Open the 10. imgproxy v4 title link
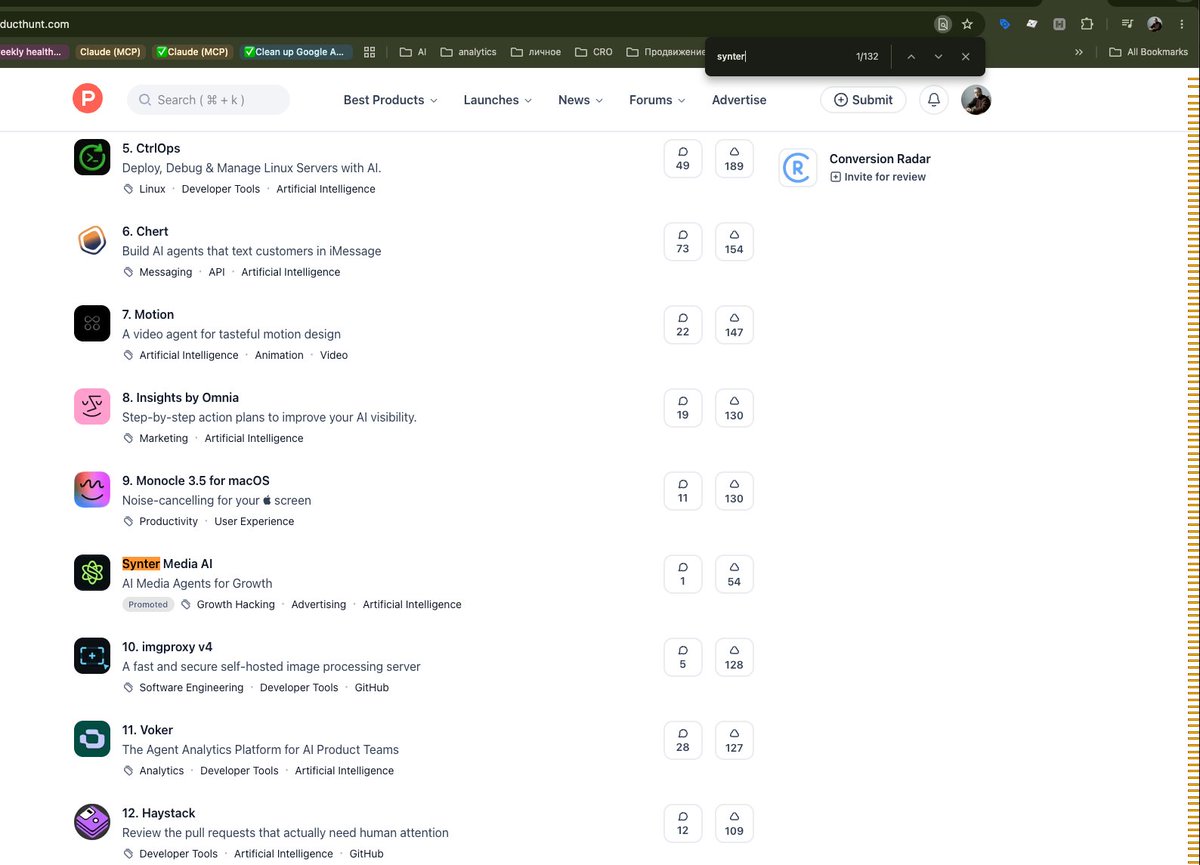 click(167, 646)
